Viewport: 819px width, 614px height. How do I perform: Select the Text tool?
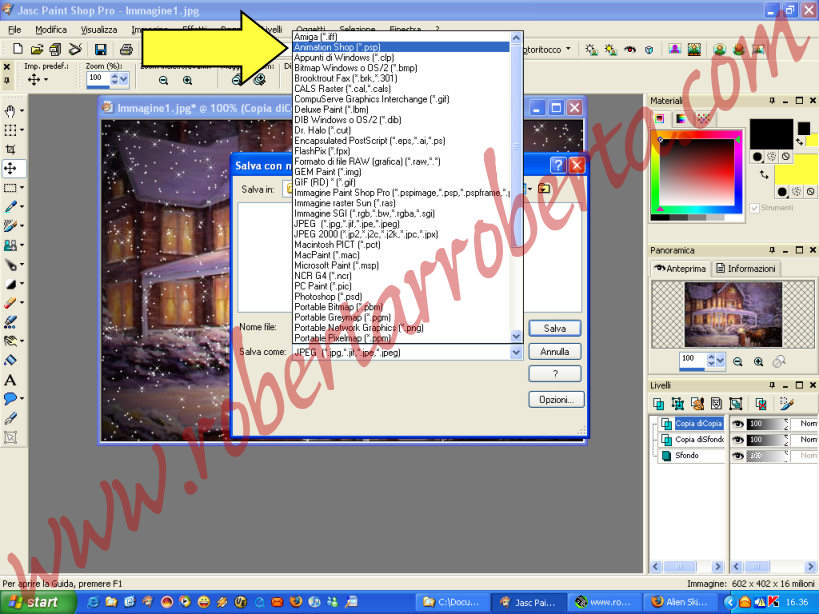10,380
